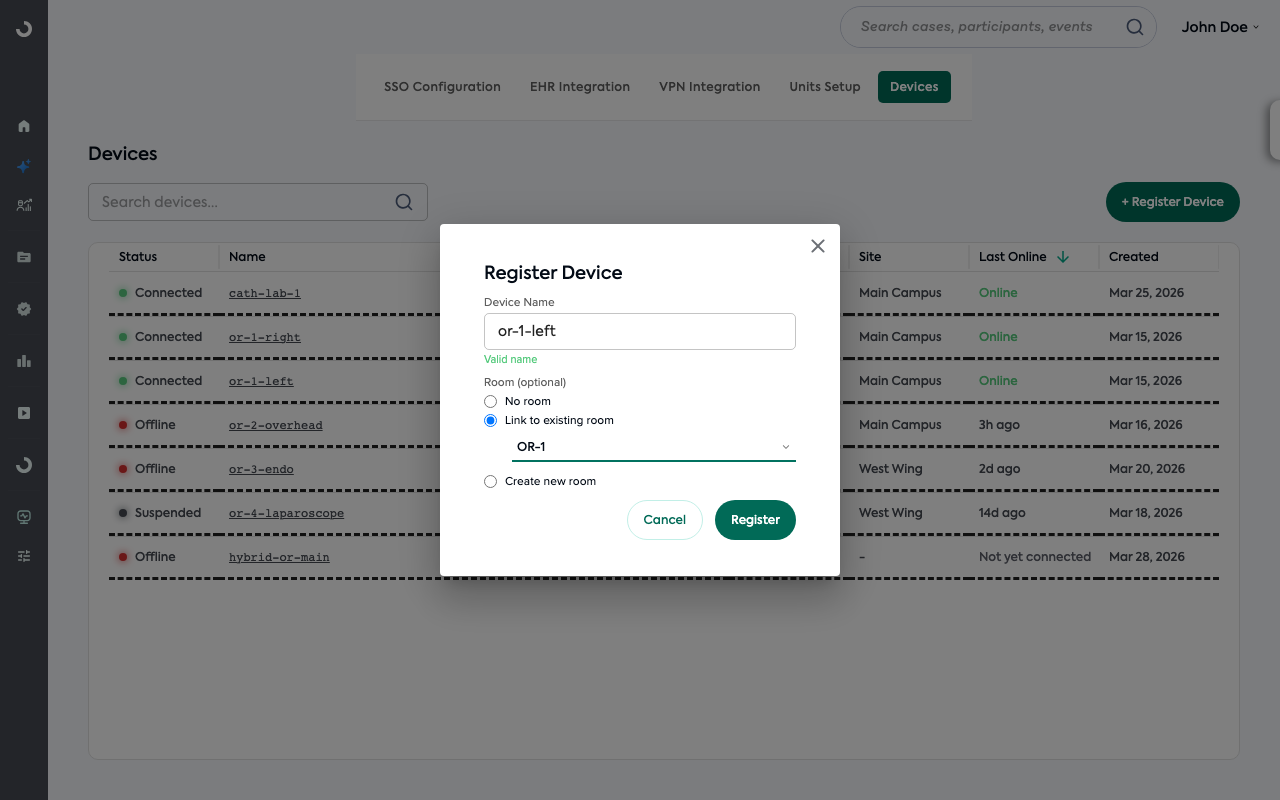Open the participants icon in the sidebar
This screenshot has width=1280, height=800.
pos(23,205)
